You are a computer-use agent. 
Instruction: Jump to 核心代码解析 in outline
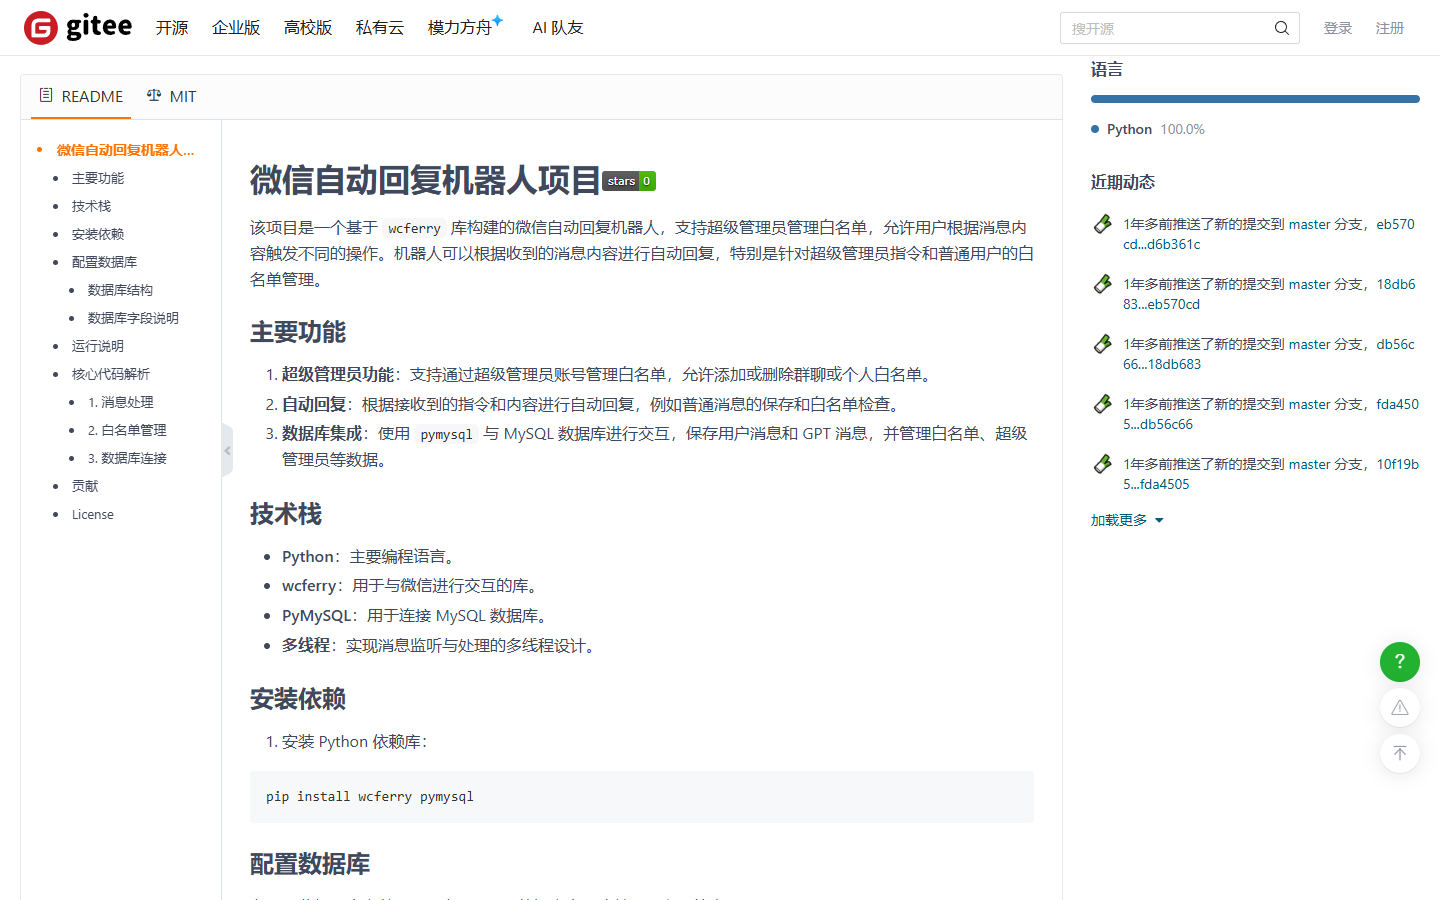coord(111,374)
